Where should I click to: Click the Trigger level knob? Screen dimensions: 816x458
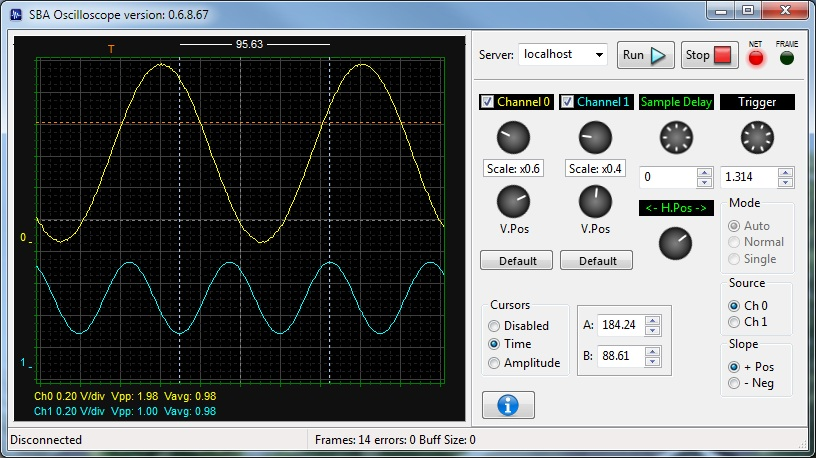757,137
